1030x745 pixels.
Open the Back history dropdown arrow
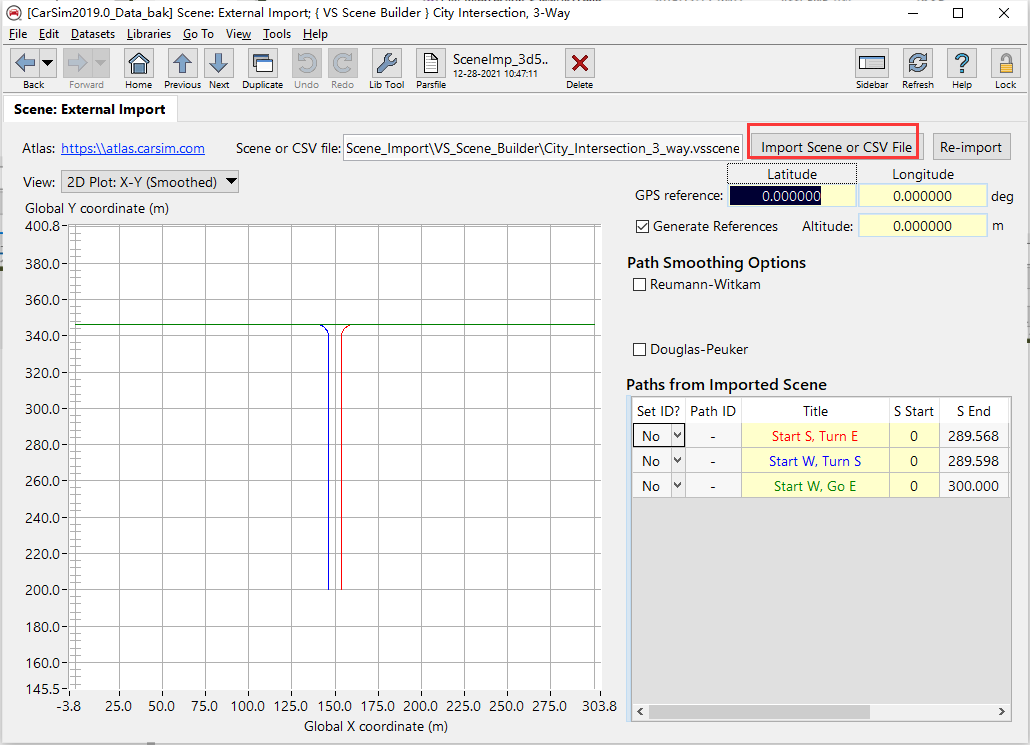[48, 64]
